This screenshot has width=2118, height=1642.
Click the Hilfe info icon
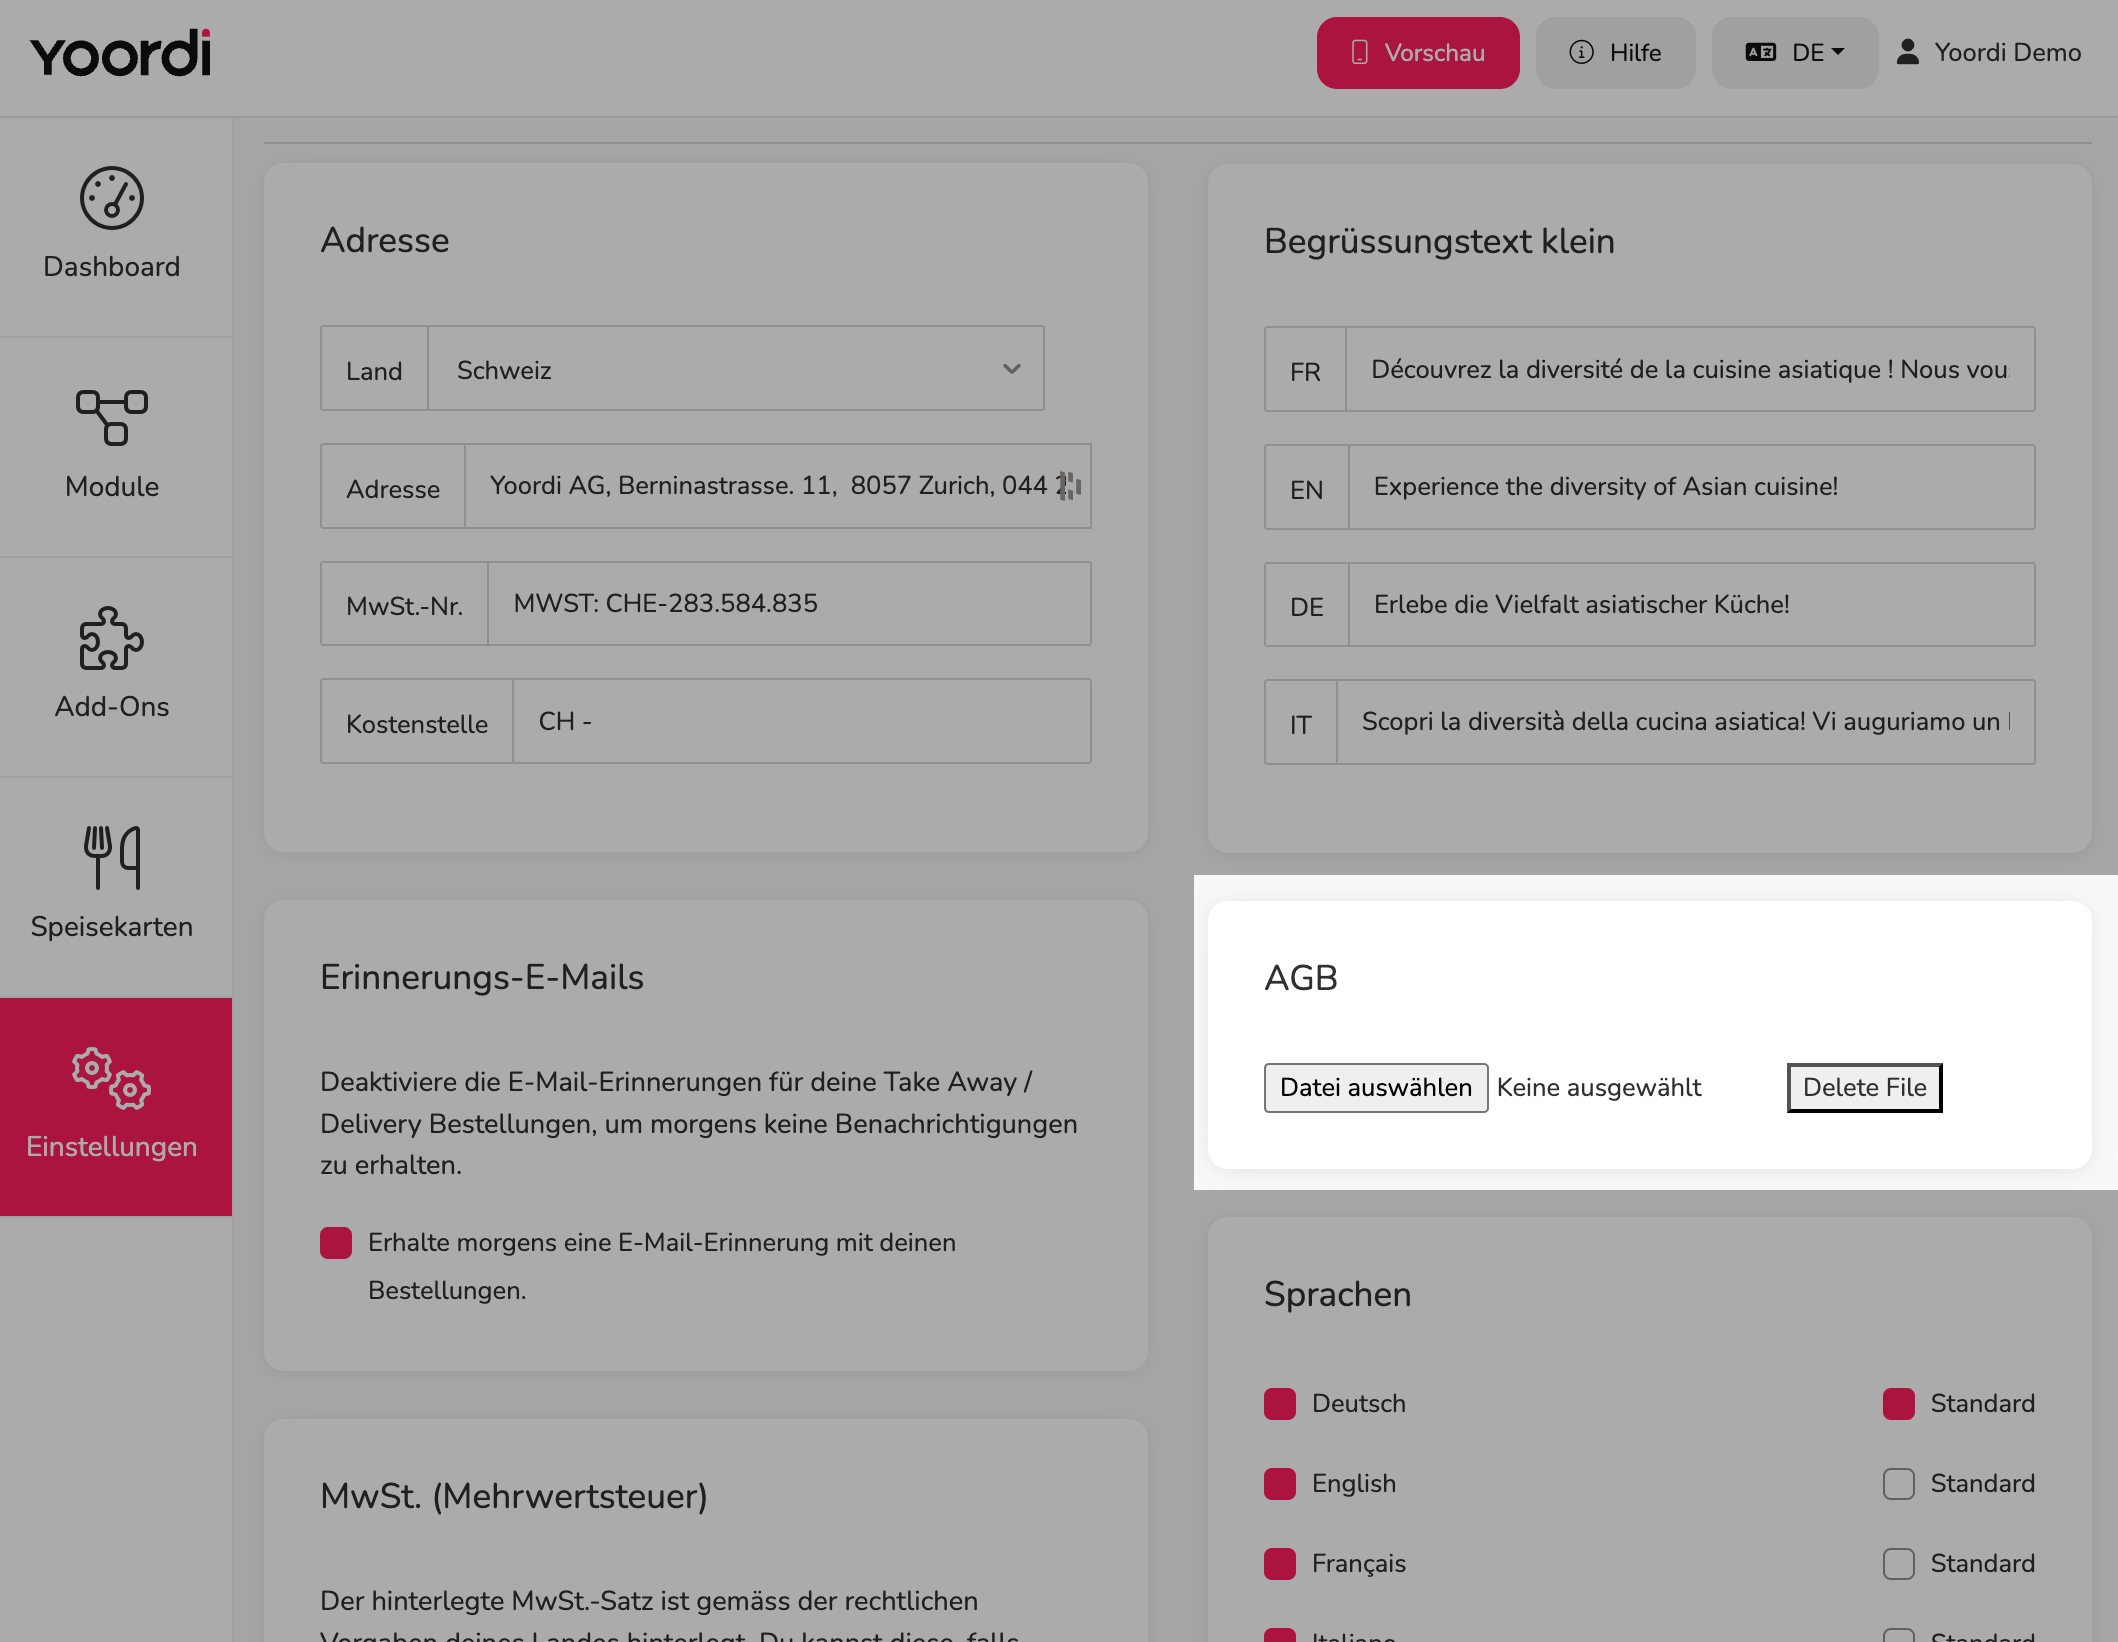1581,52
